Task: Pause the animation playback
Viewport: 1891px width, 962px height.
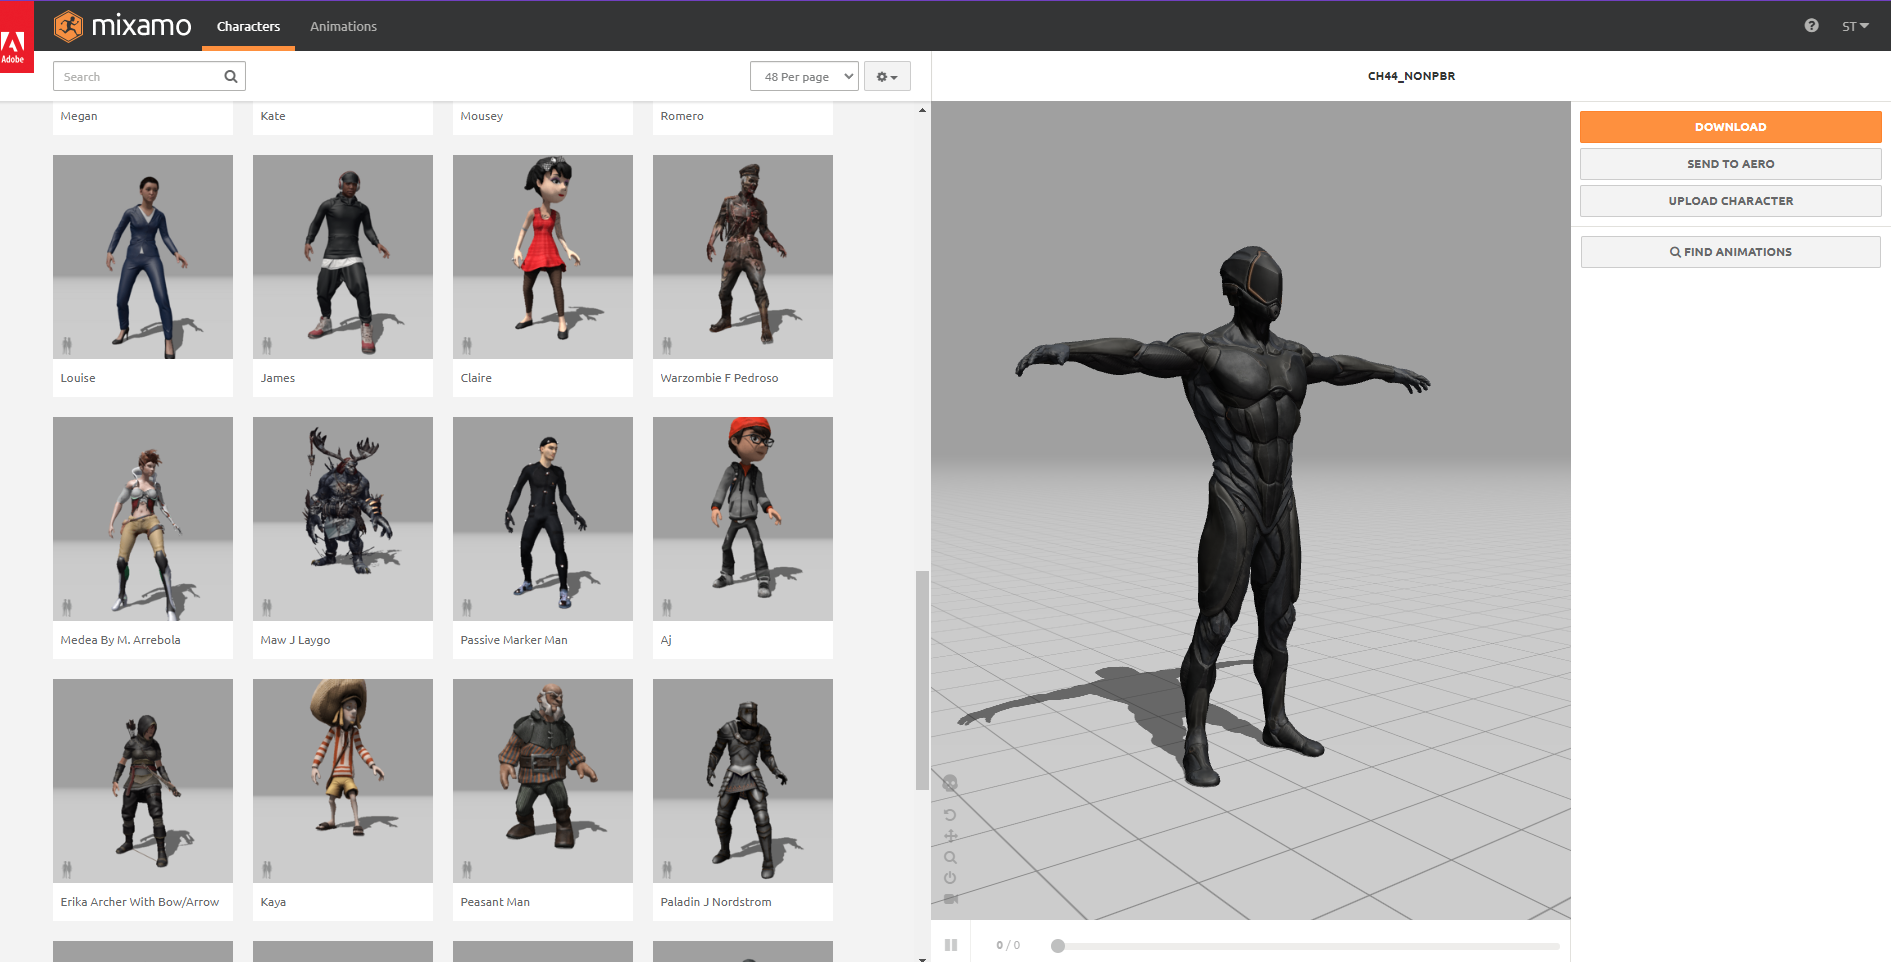Action: tap(951, 945)
